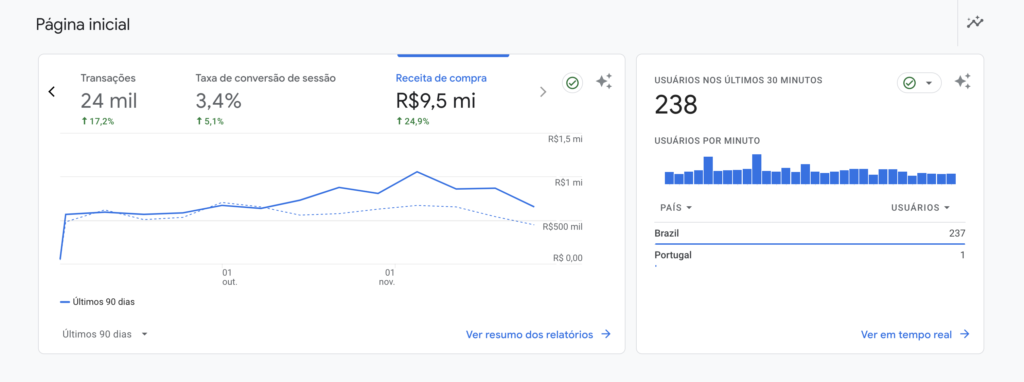
Task: Click the Página inicial heading
Action: [x=83, y=25]
